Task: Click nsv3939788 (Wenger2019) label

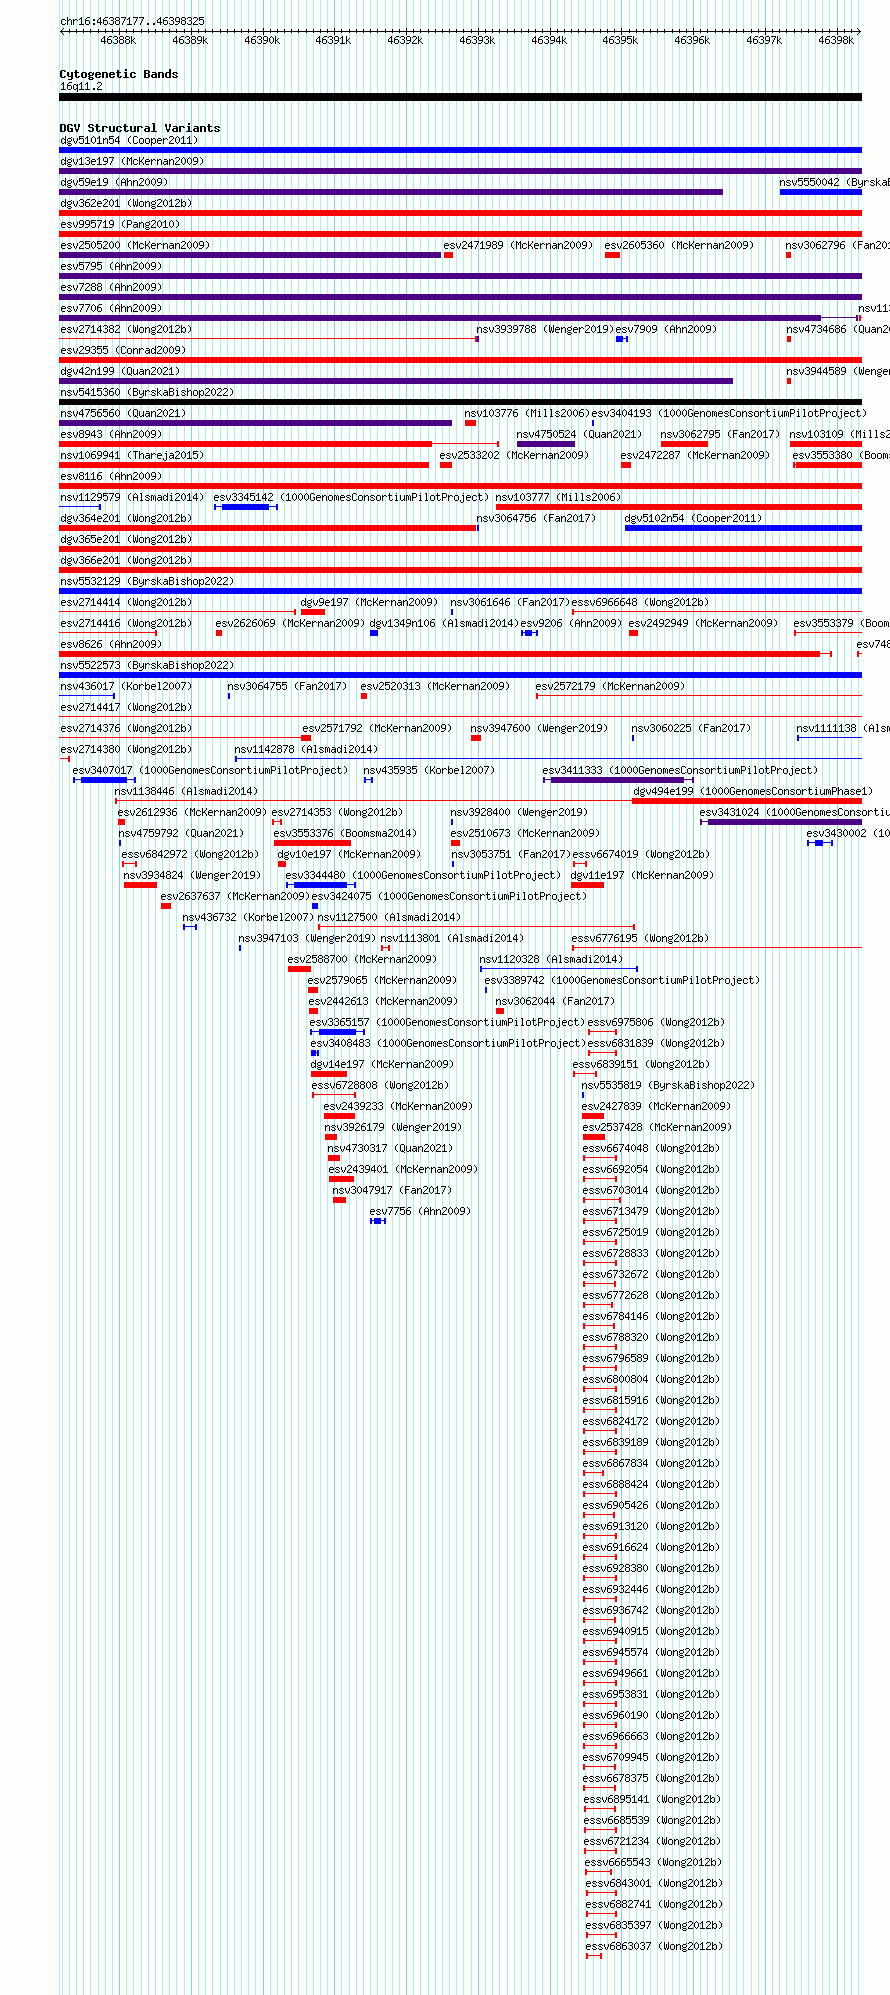Action: [x=545, y=329]
